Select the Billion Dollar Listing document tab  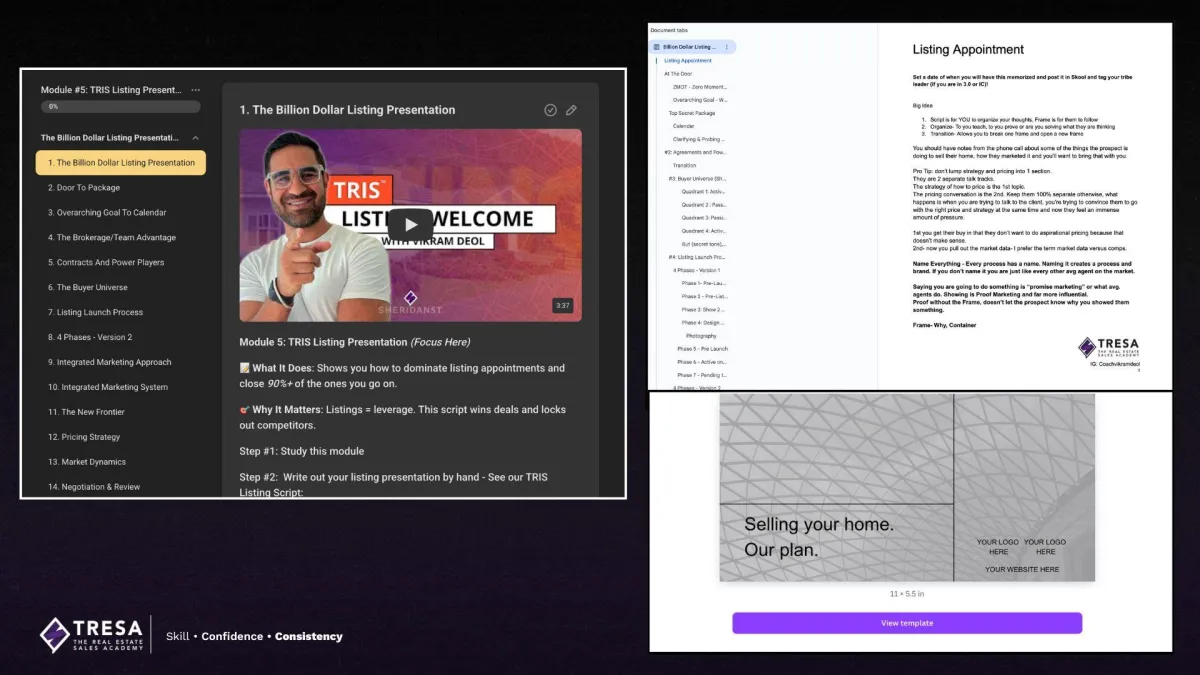(693, 47)
